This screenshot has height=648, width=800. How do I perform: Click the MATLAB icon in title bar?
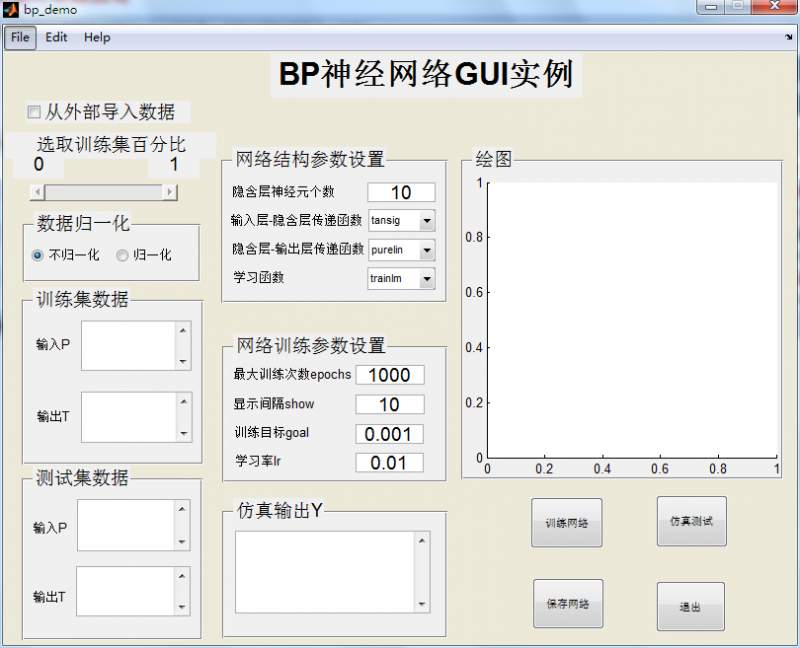click(x=11, y=10)
